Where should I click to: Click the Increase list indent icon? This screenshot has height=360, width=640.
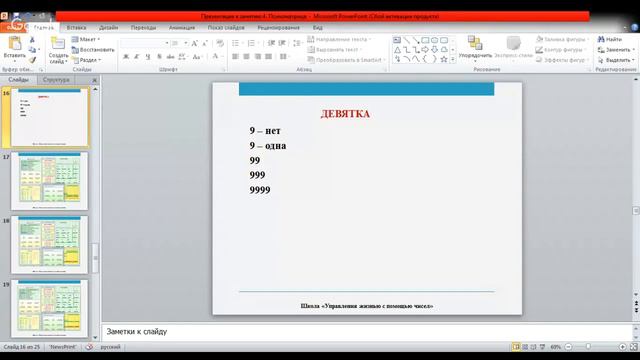[282, 43]
